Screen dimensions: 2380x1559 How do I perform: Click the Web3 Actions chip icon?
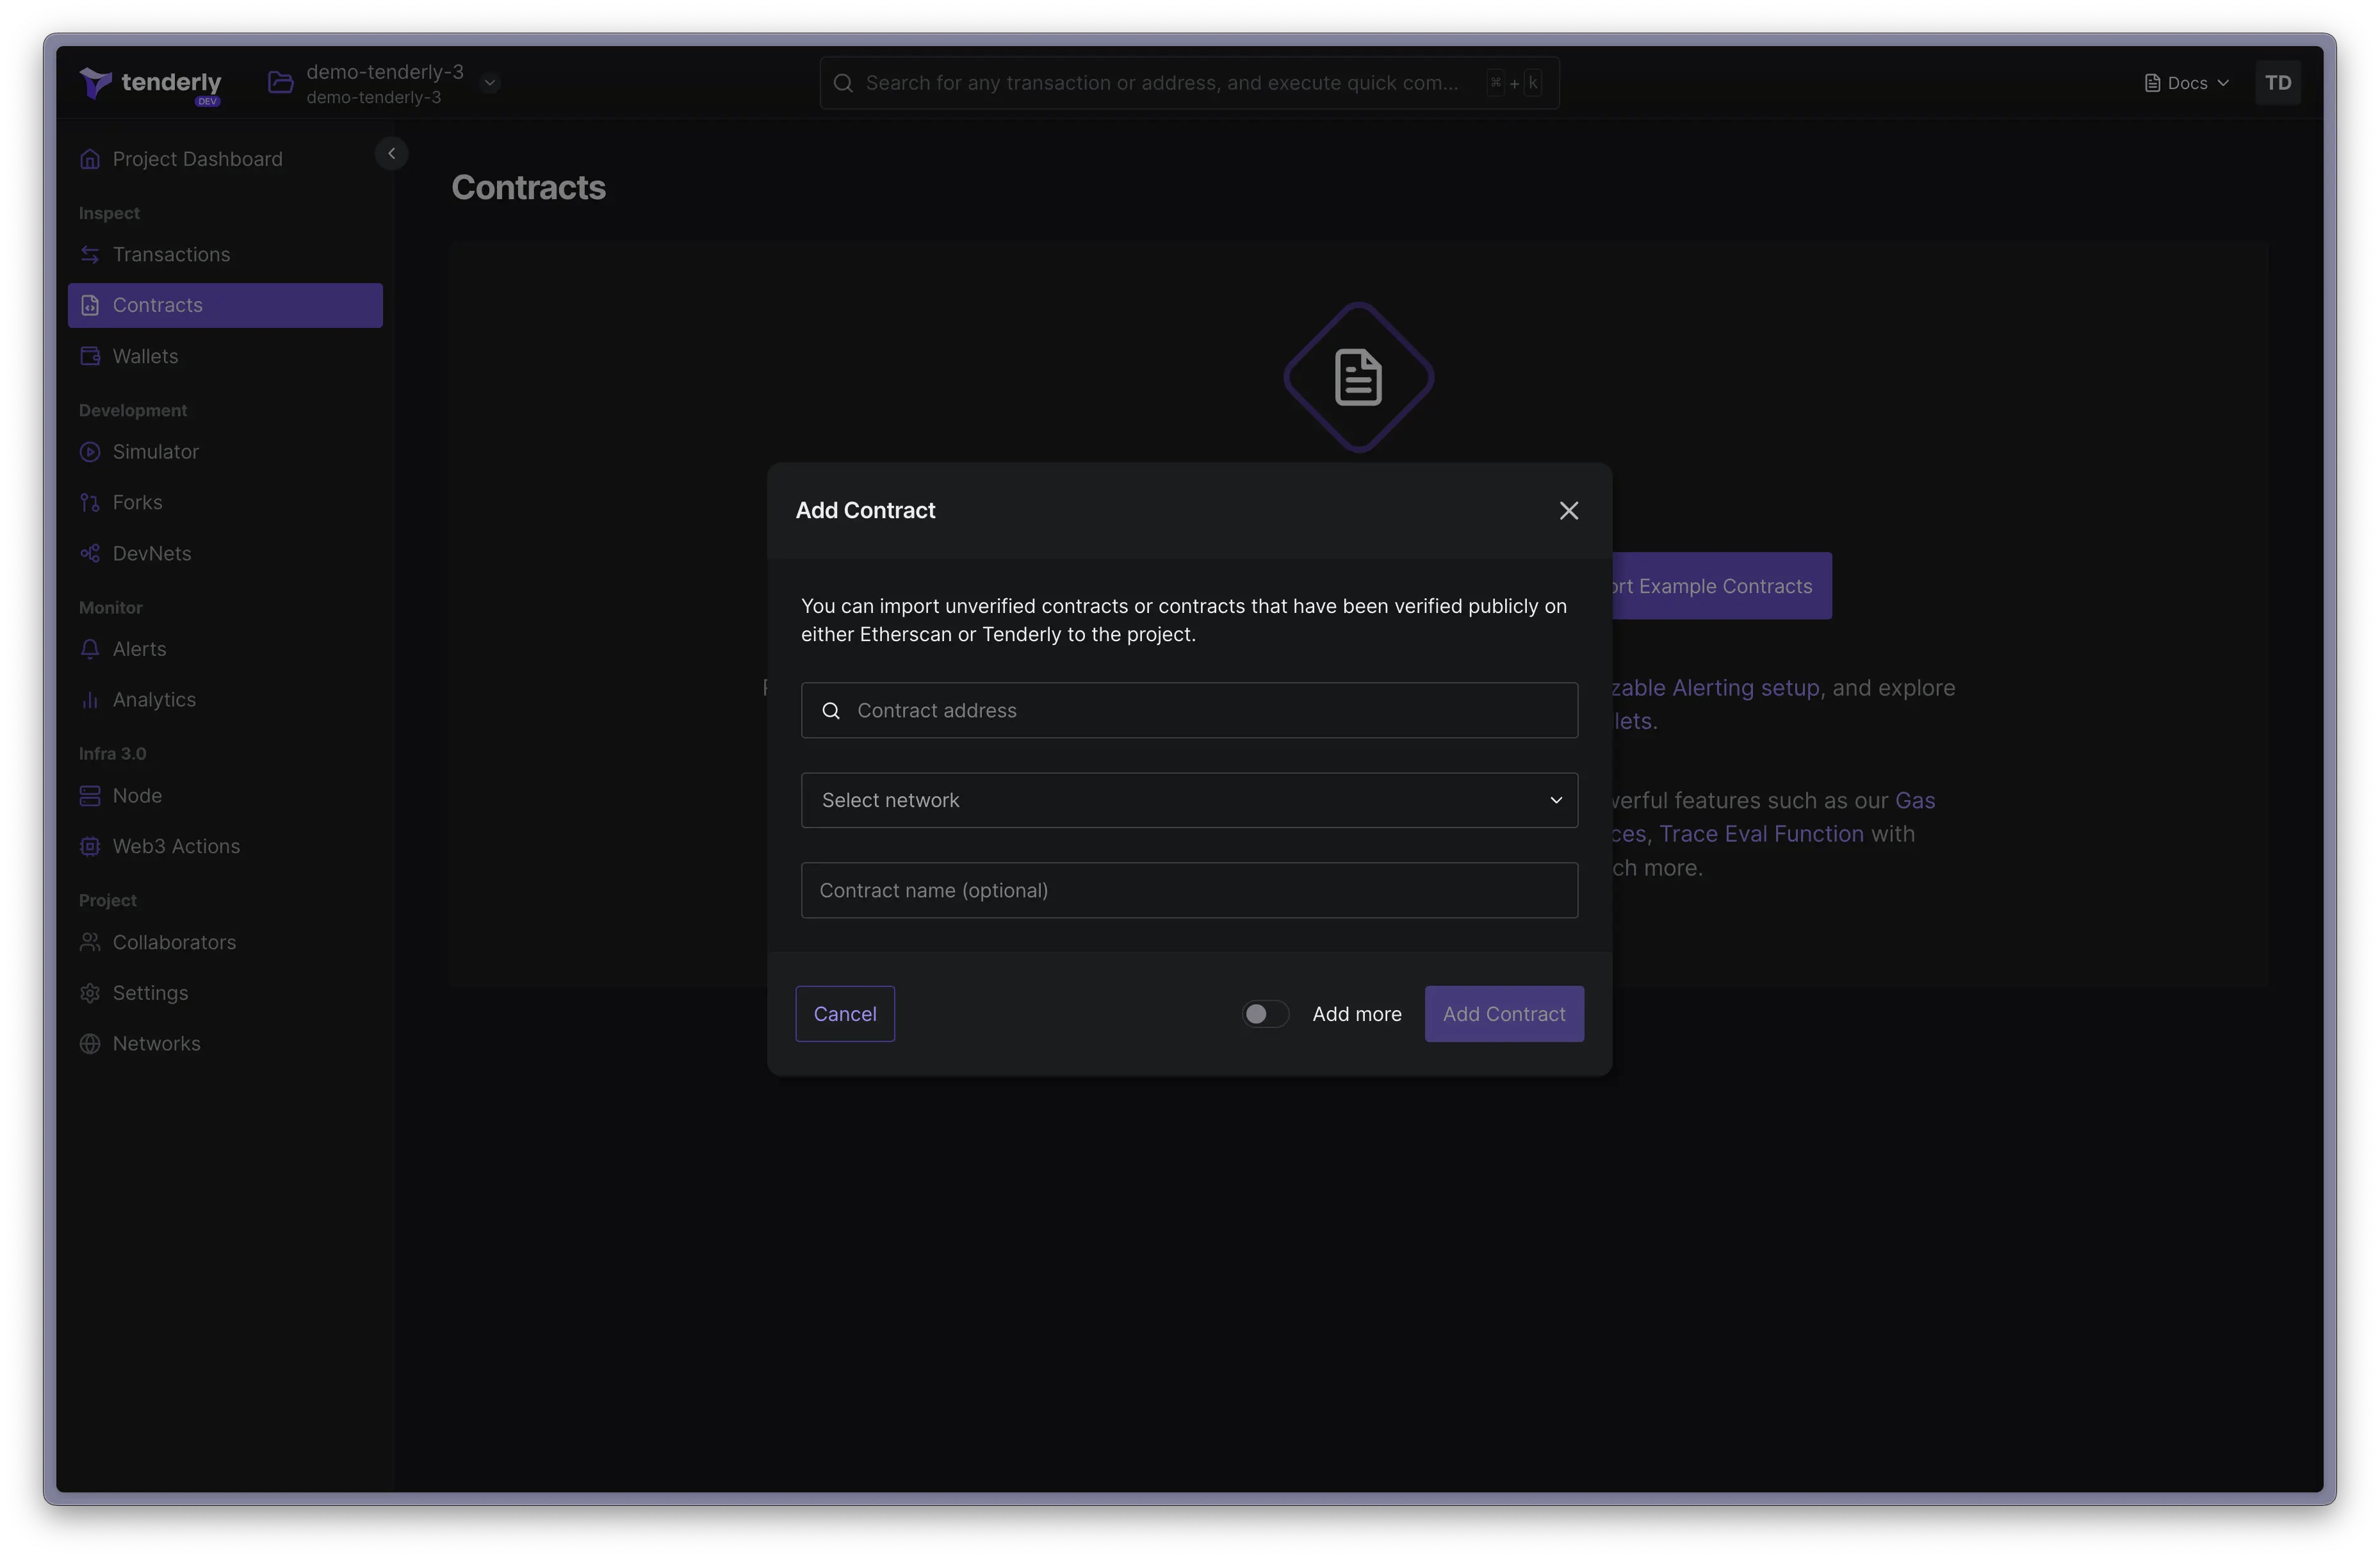coord(90,846)
